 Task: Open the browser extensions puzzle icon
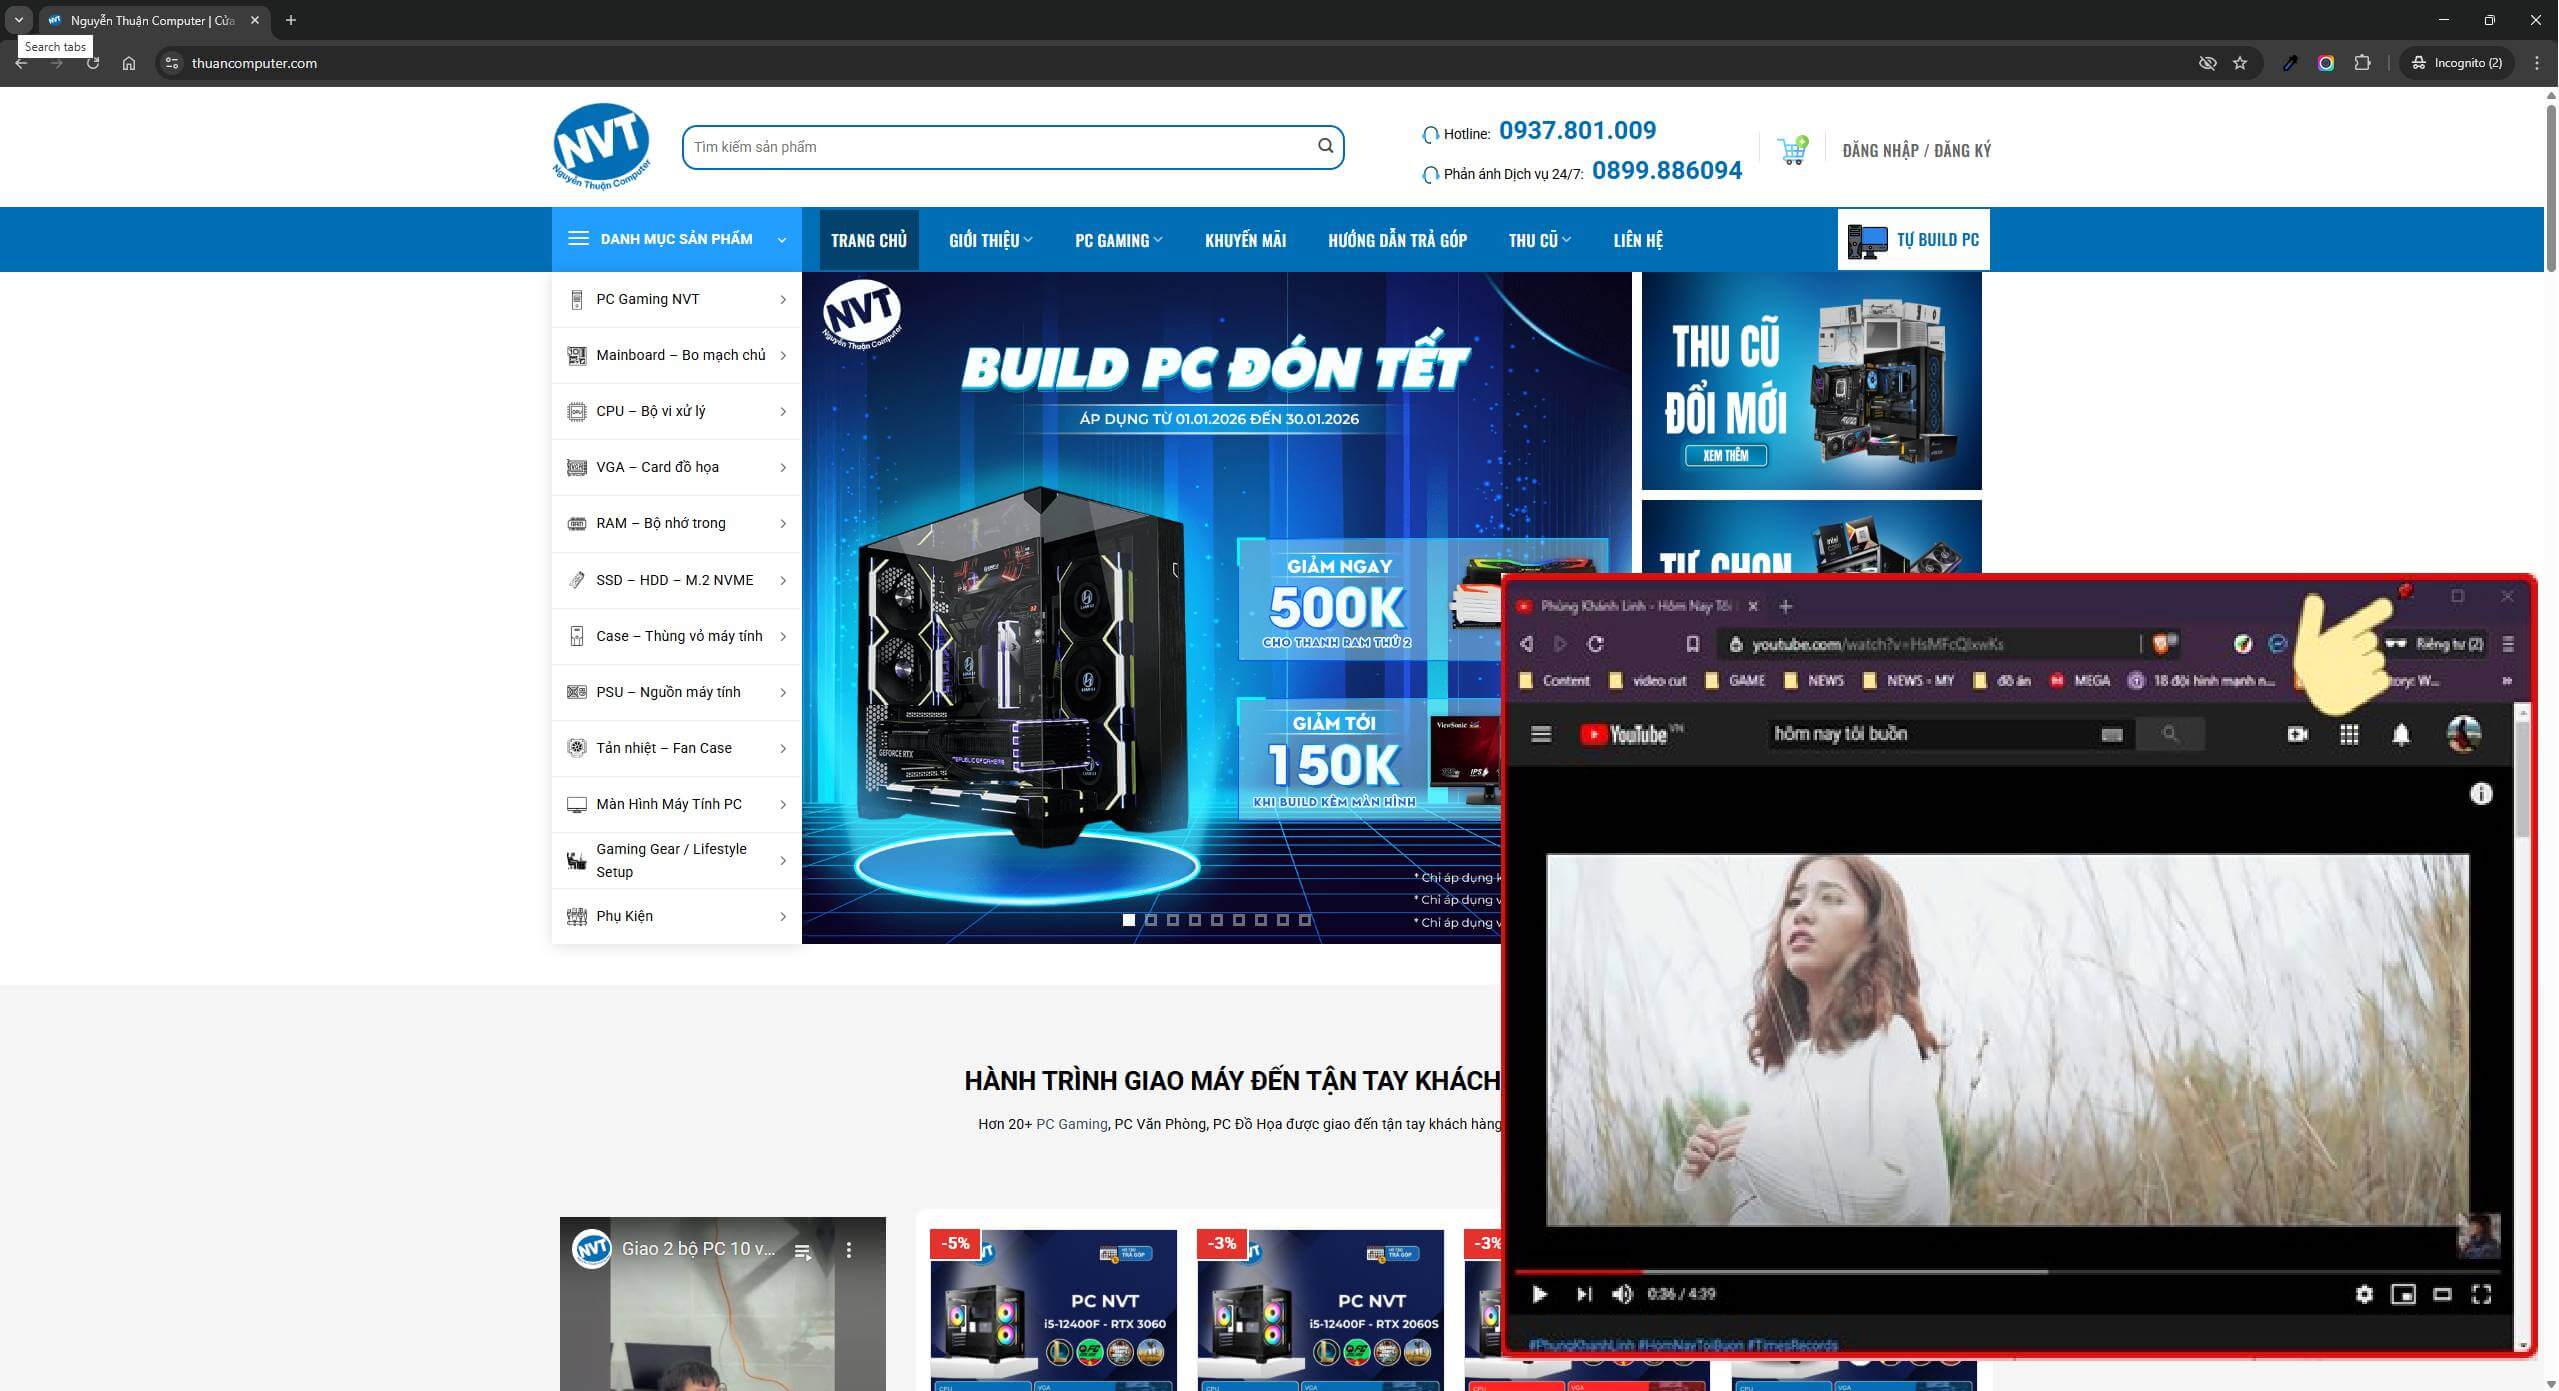click(x=2362, y=63)
